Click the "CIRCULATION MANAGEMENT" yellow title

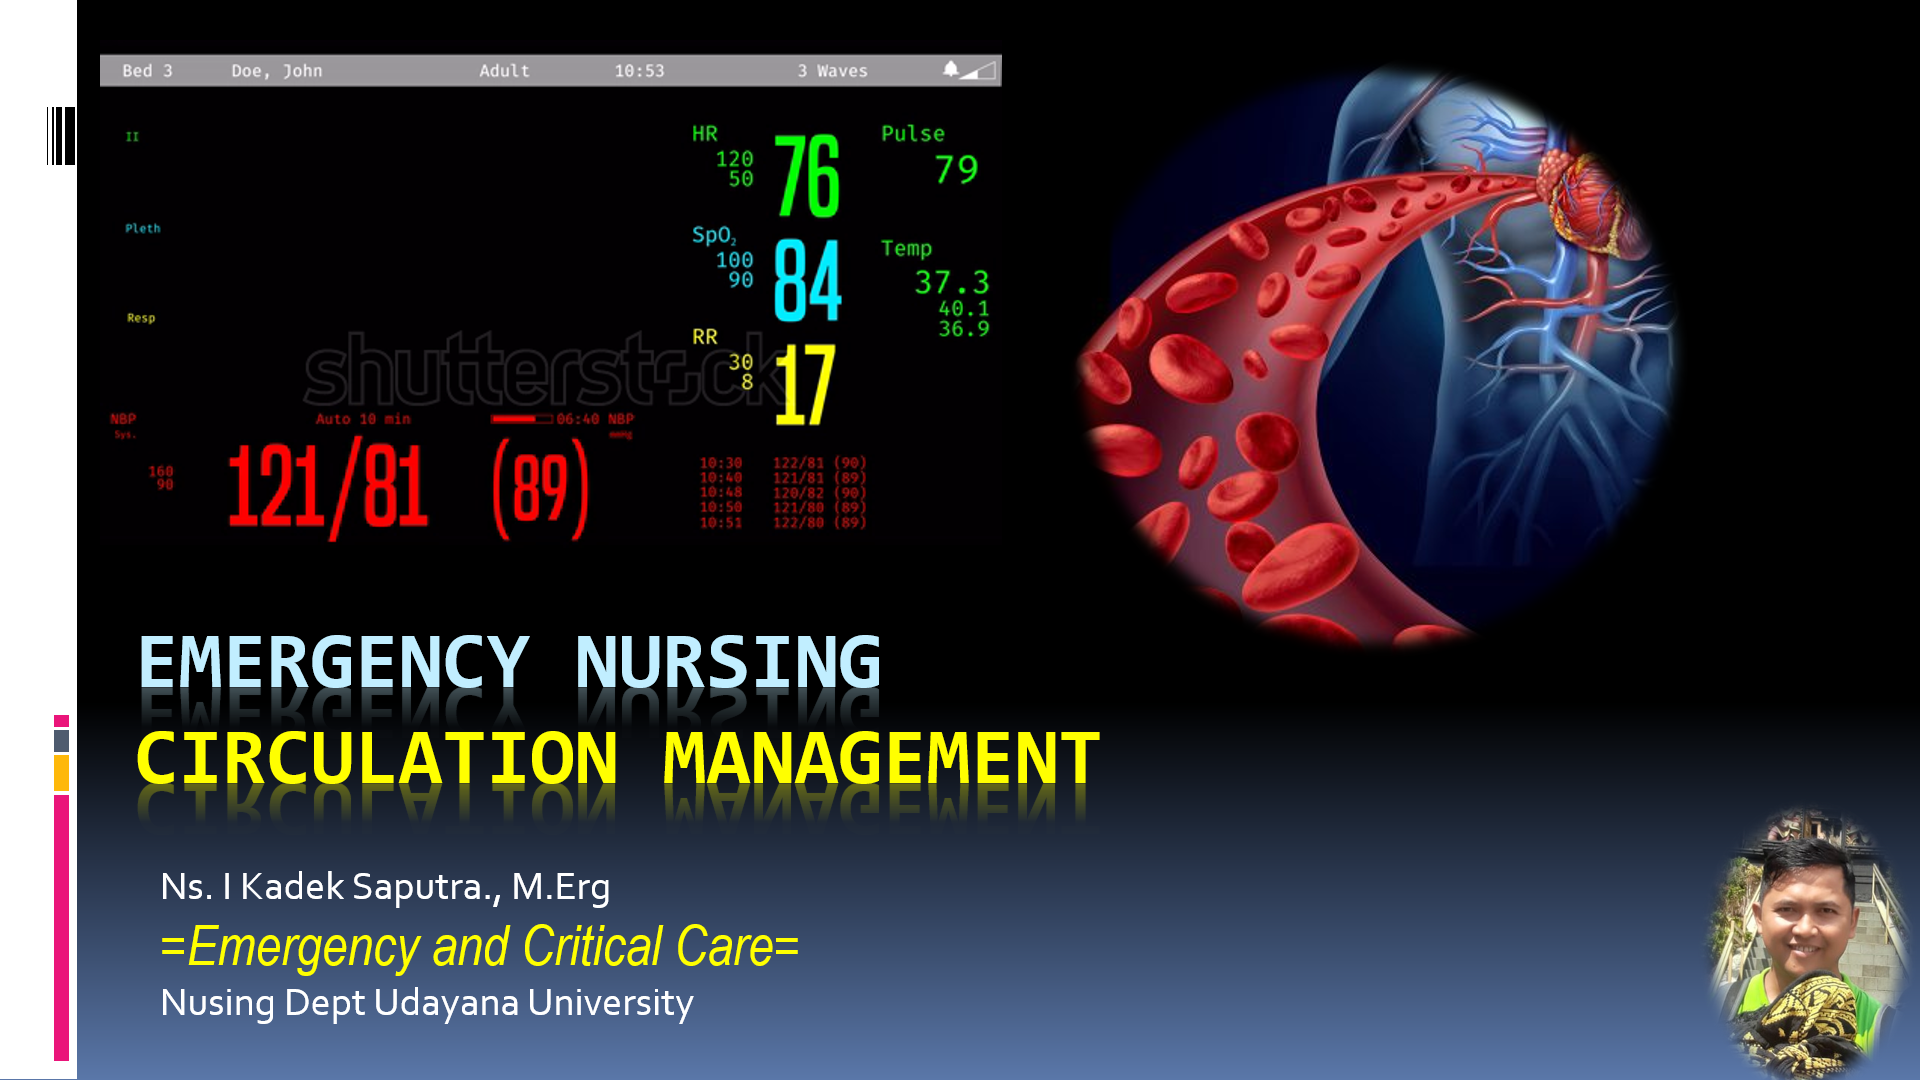618,759
